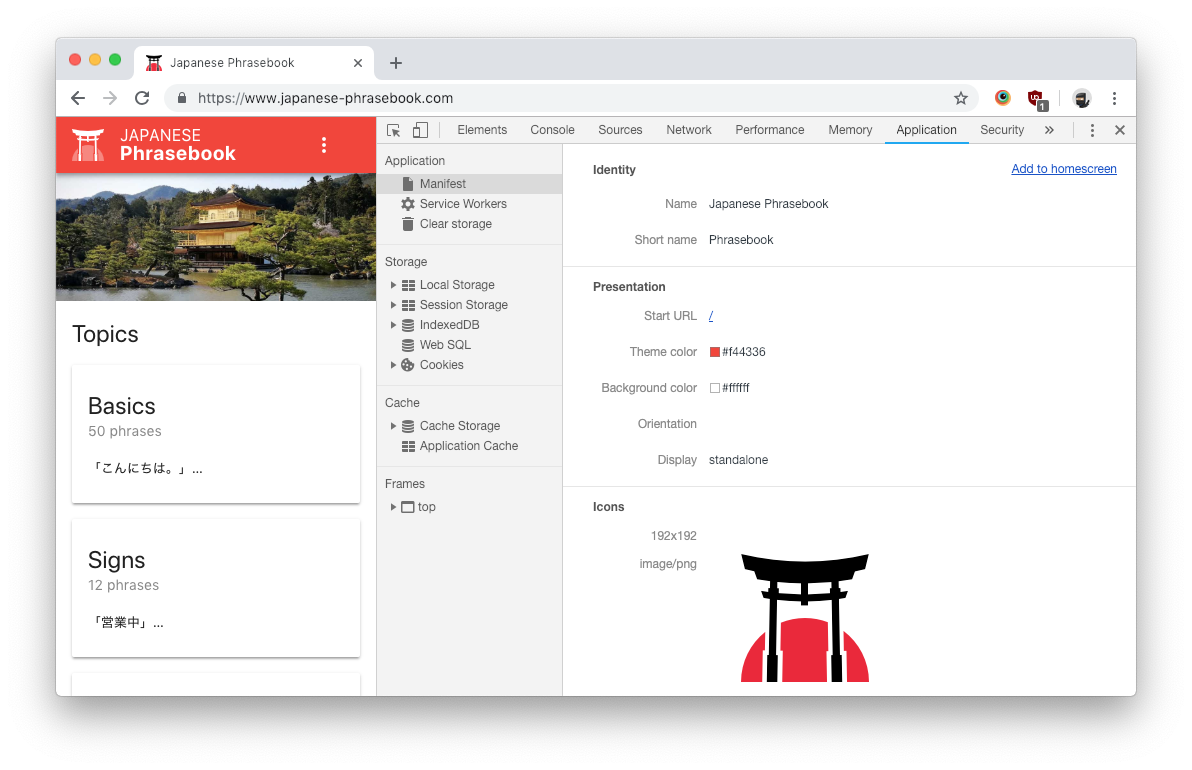Image resolution: width=1192 pixels, height=770 pixels.
Task: Click the Add to homescreen link
Action: tap(1063, 169)
